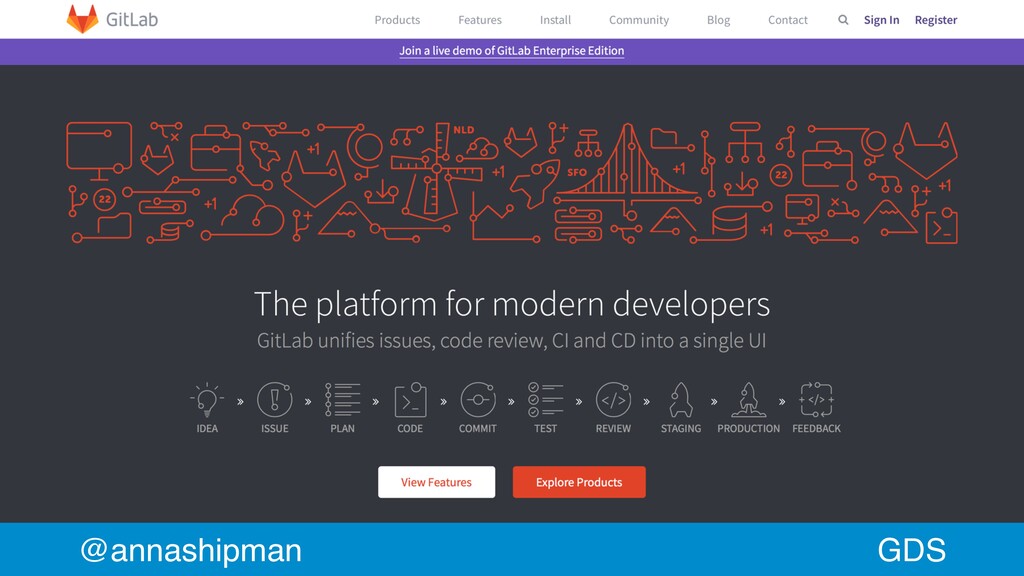Click the Register link
This screenshot has height=576, width=1024.
(936, 20)
